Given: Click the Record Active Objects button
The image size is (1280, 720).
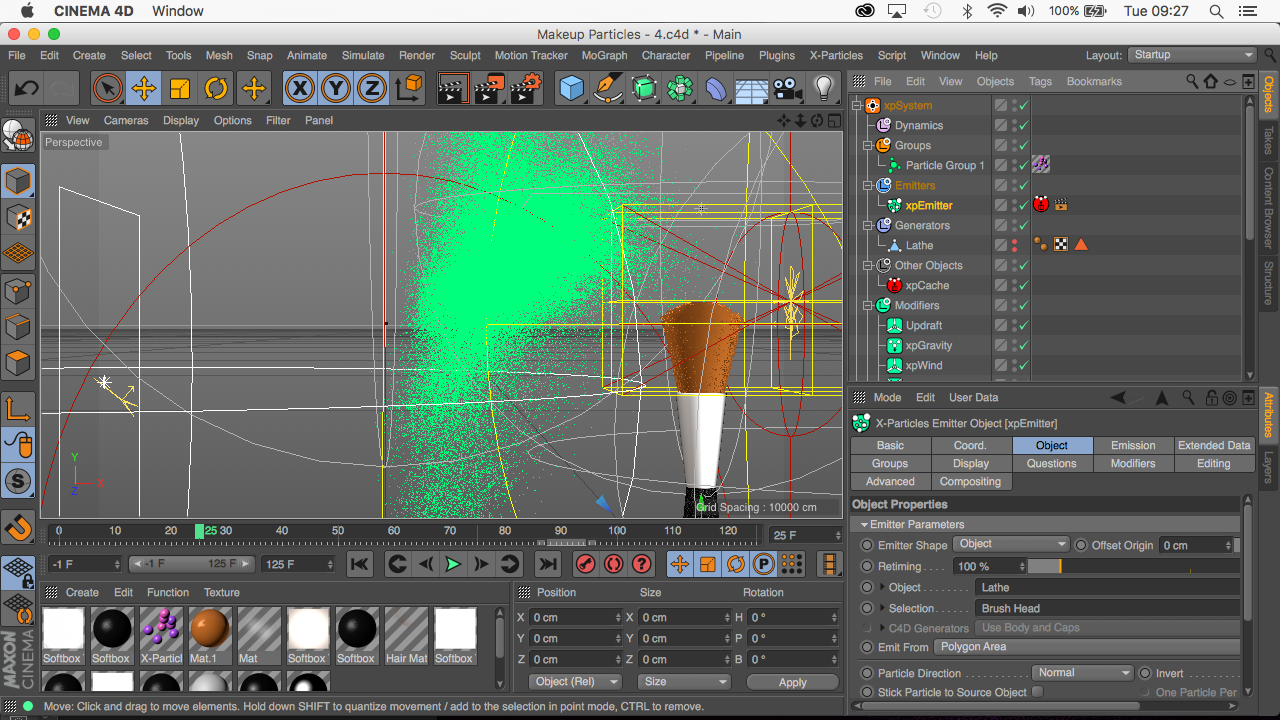Looking at the screenshot, I should pyautogui.click(x=586, y=564).
